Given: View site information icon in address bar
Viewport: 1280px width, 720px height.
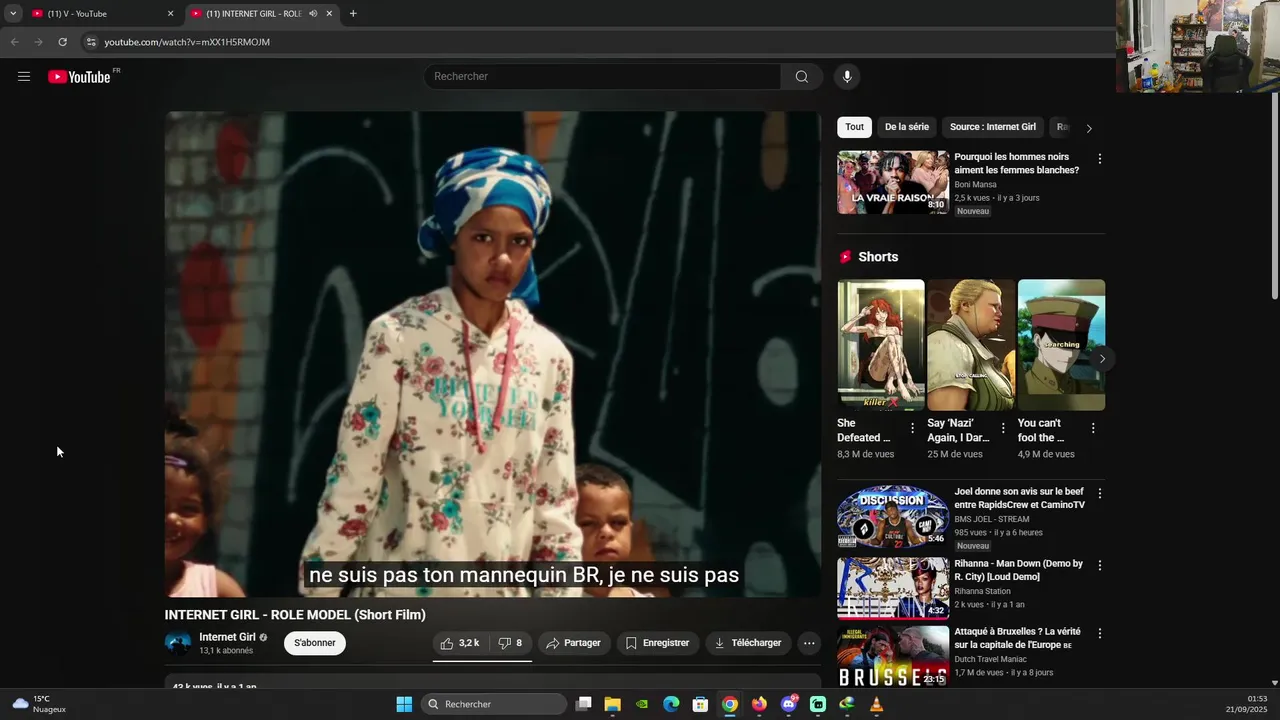Looking at the screenshot, I should (91, 42).
